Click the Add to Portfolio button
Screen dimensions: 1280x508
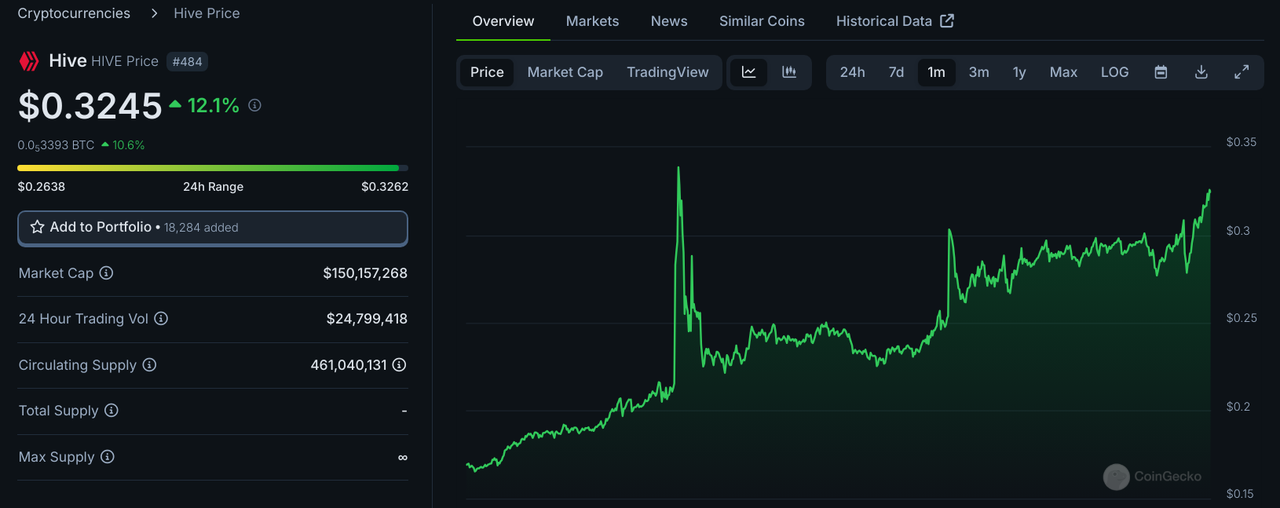213,228
